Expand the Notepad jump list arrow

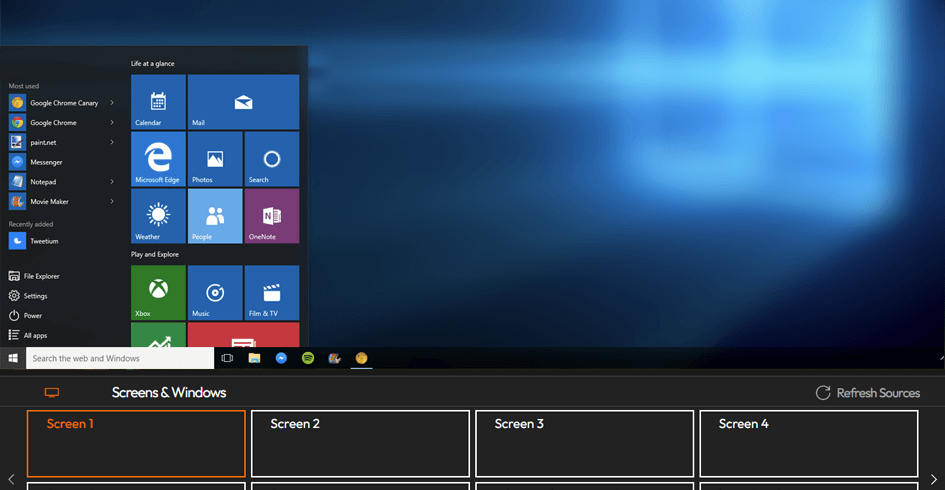[112, 182]
